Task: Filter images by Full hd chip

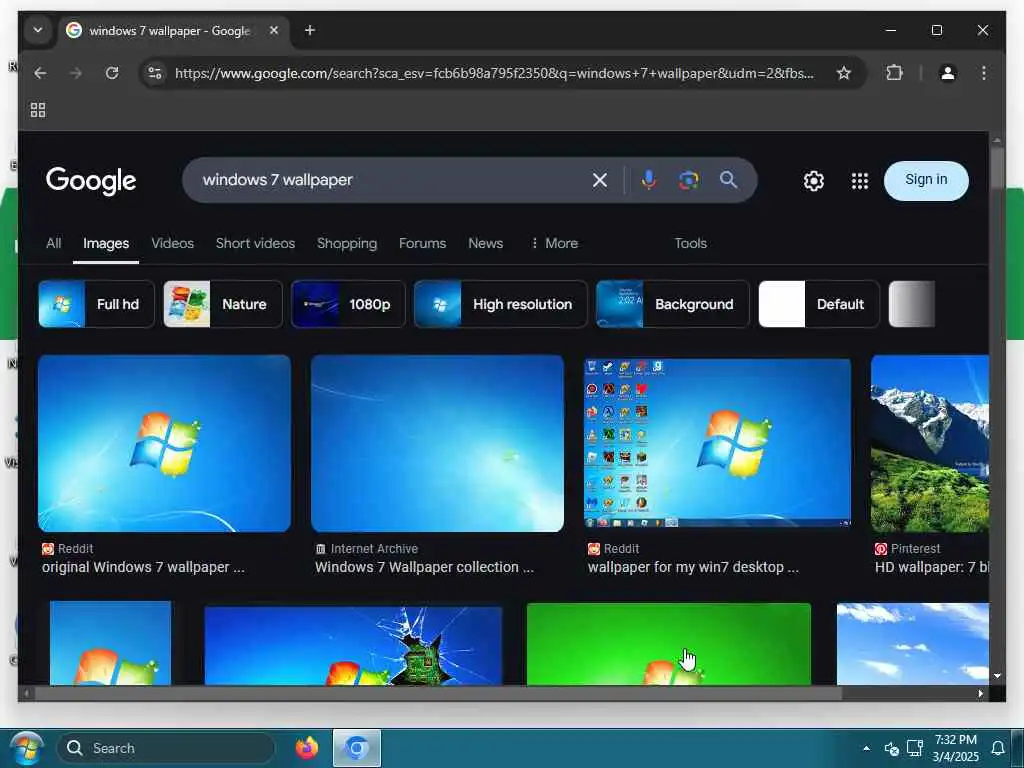Action: (x=96, y=304)
